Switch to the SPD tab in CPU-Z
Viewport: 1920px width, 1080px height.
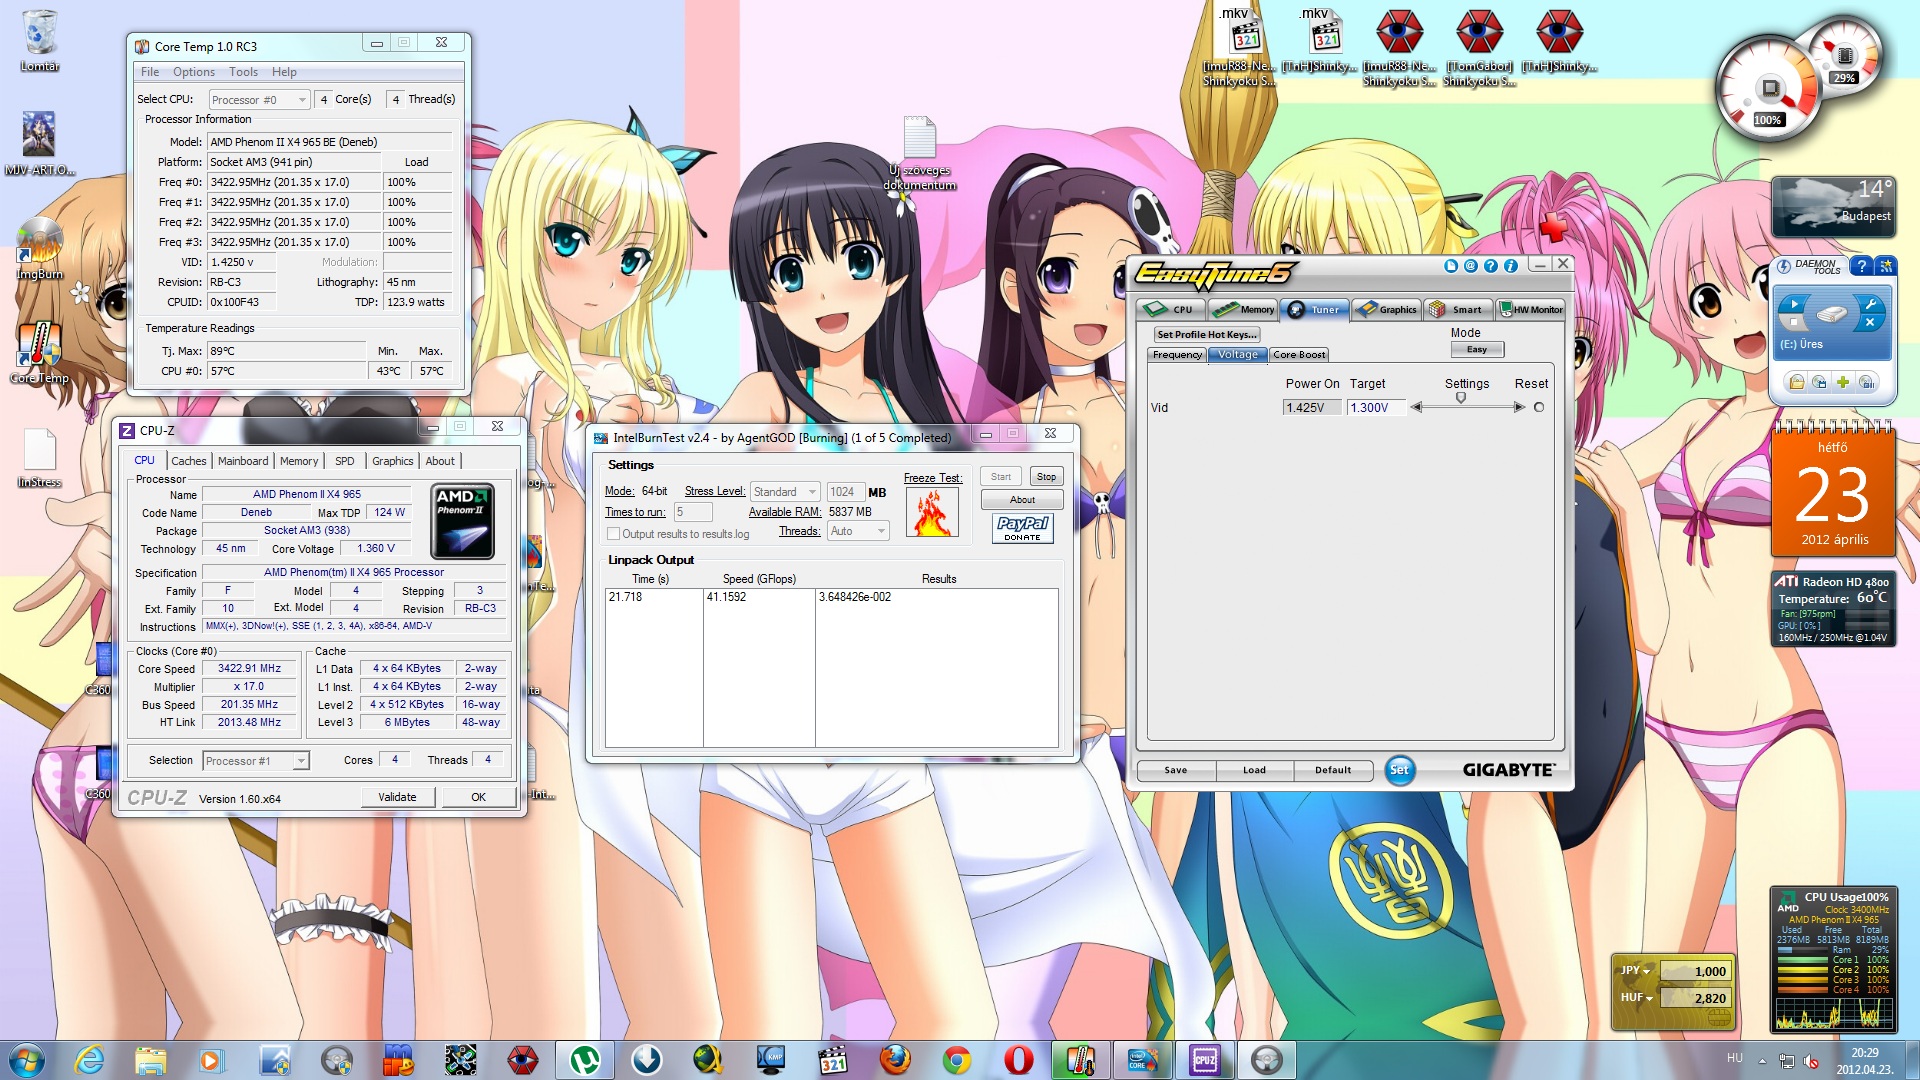[345, 461]
